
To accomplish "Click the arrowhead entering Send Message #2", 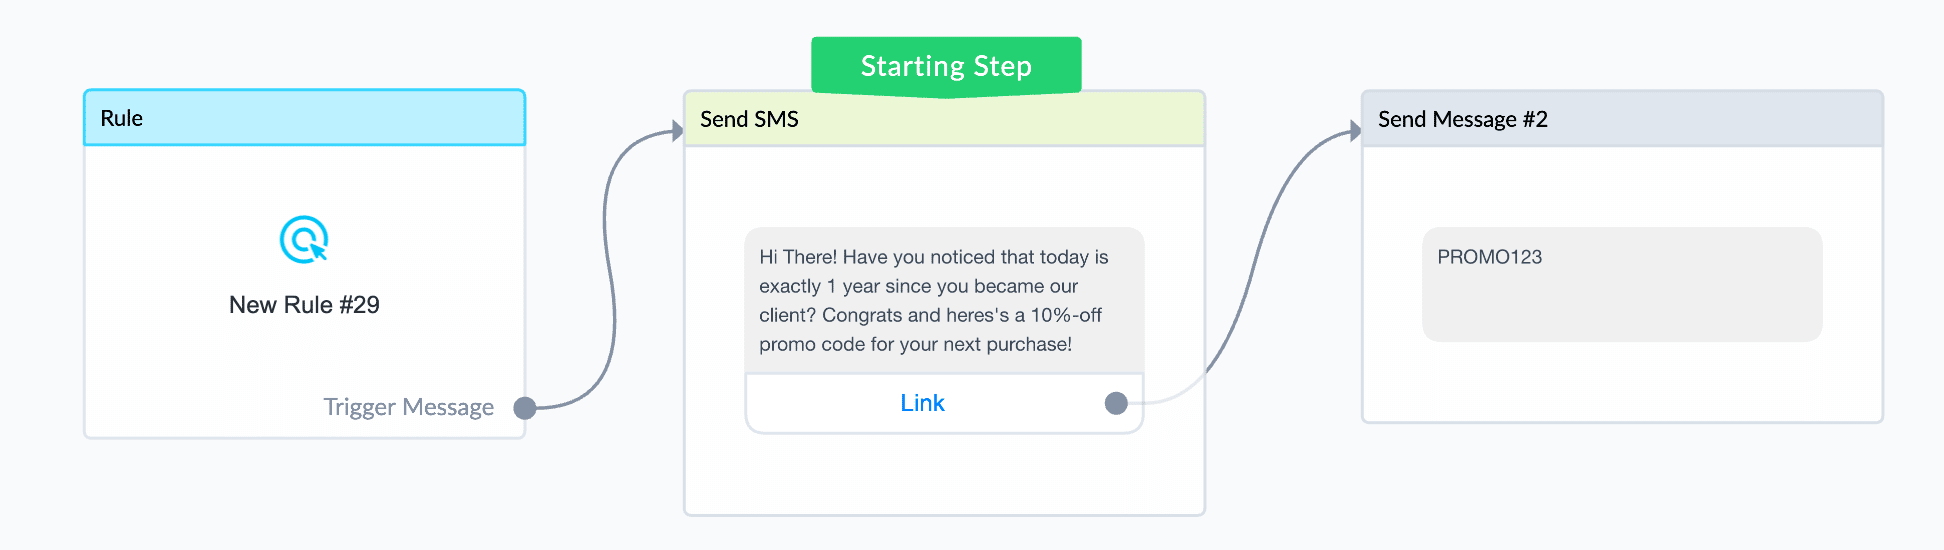I will 1355,131.
